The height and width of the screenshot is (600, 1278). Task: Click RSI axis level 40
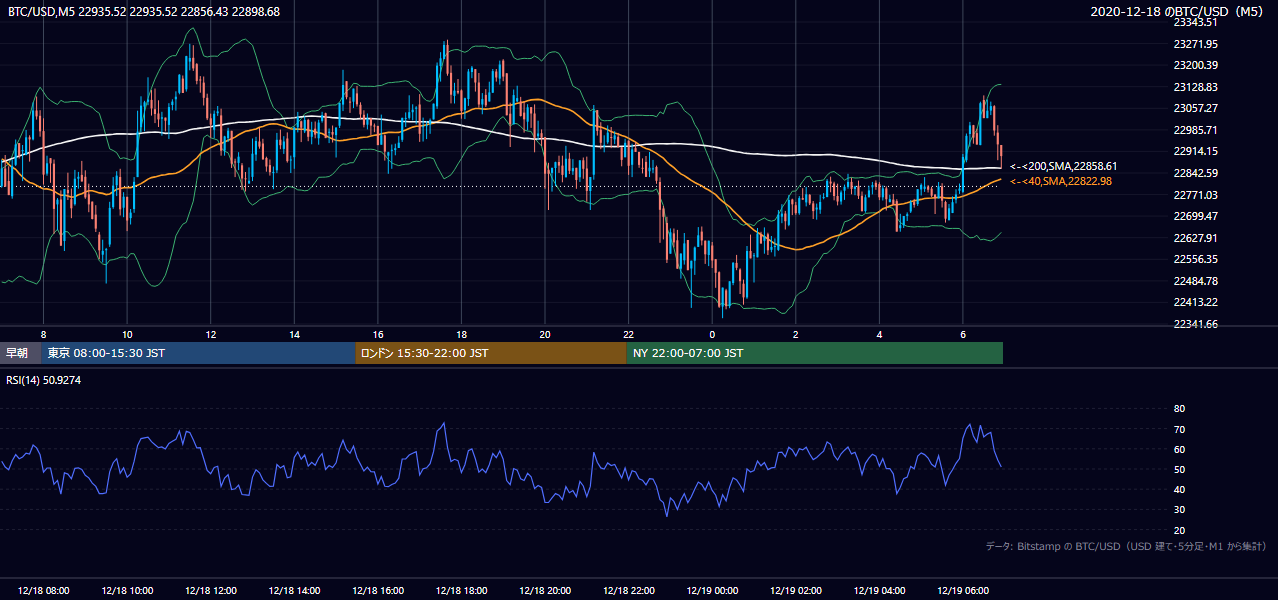(1179, 489)
